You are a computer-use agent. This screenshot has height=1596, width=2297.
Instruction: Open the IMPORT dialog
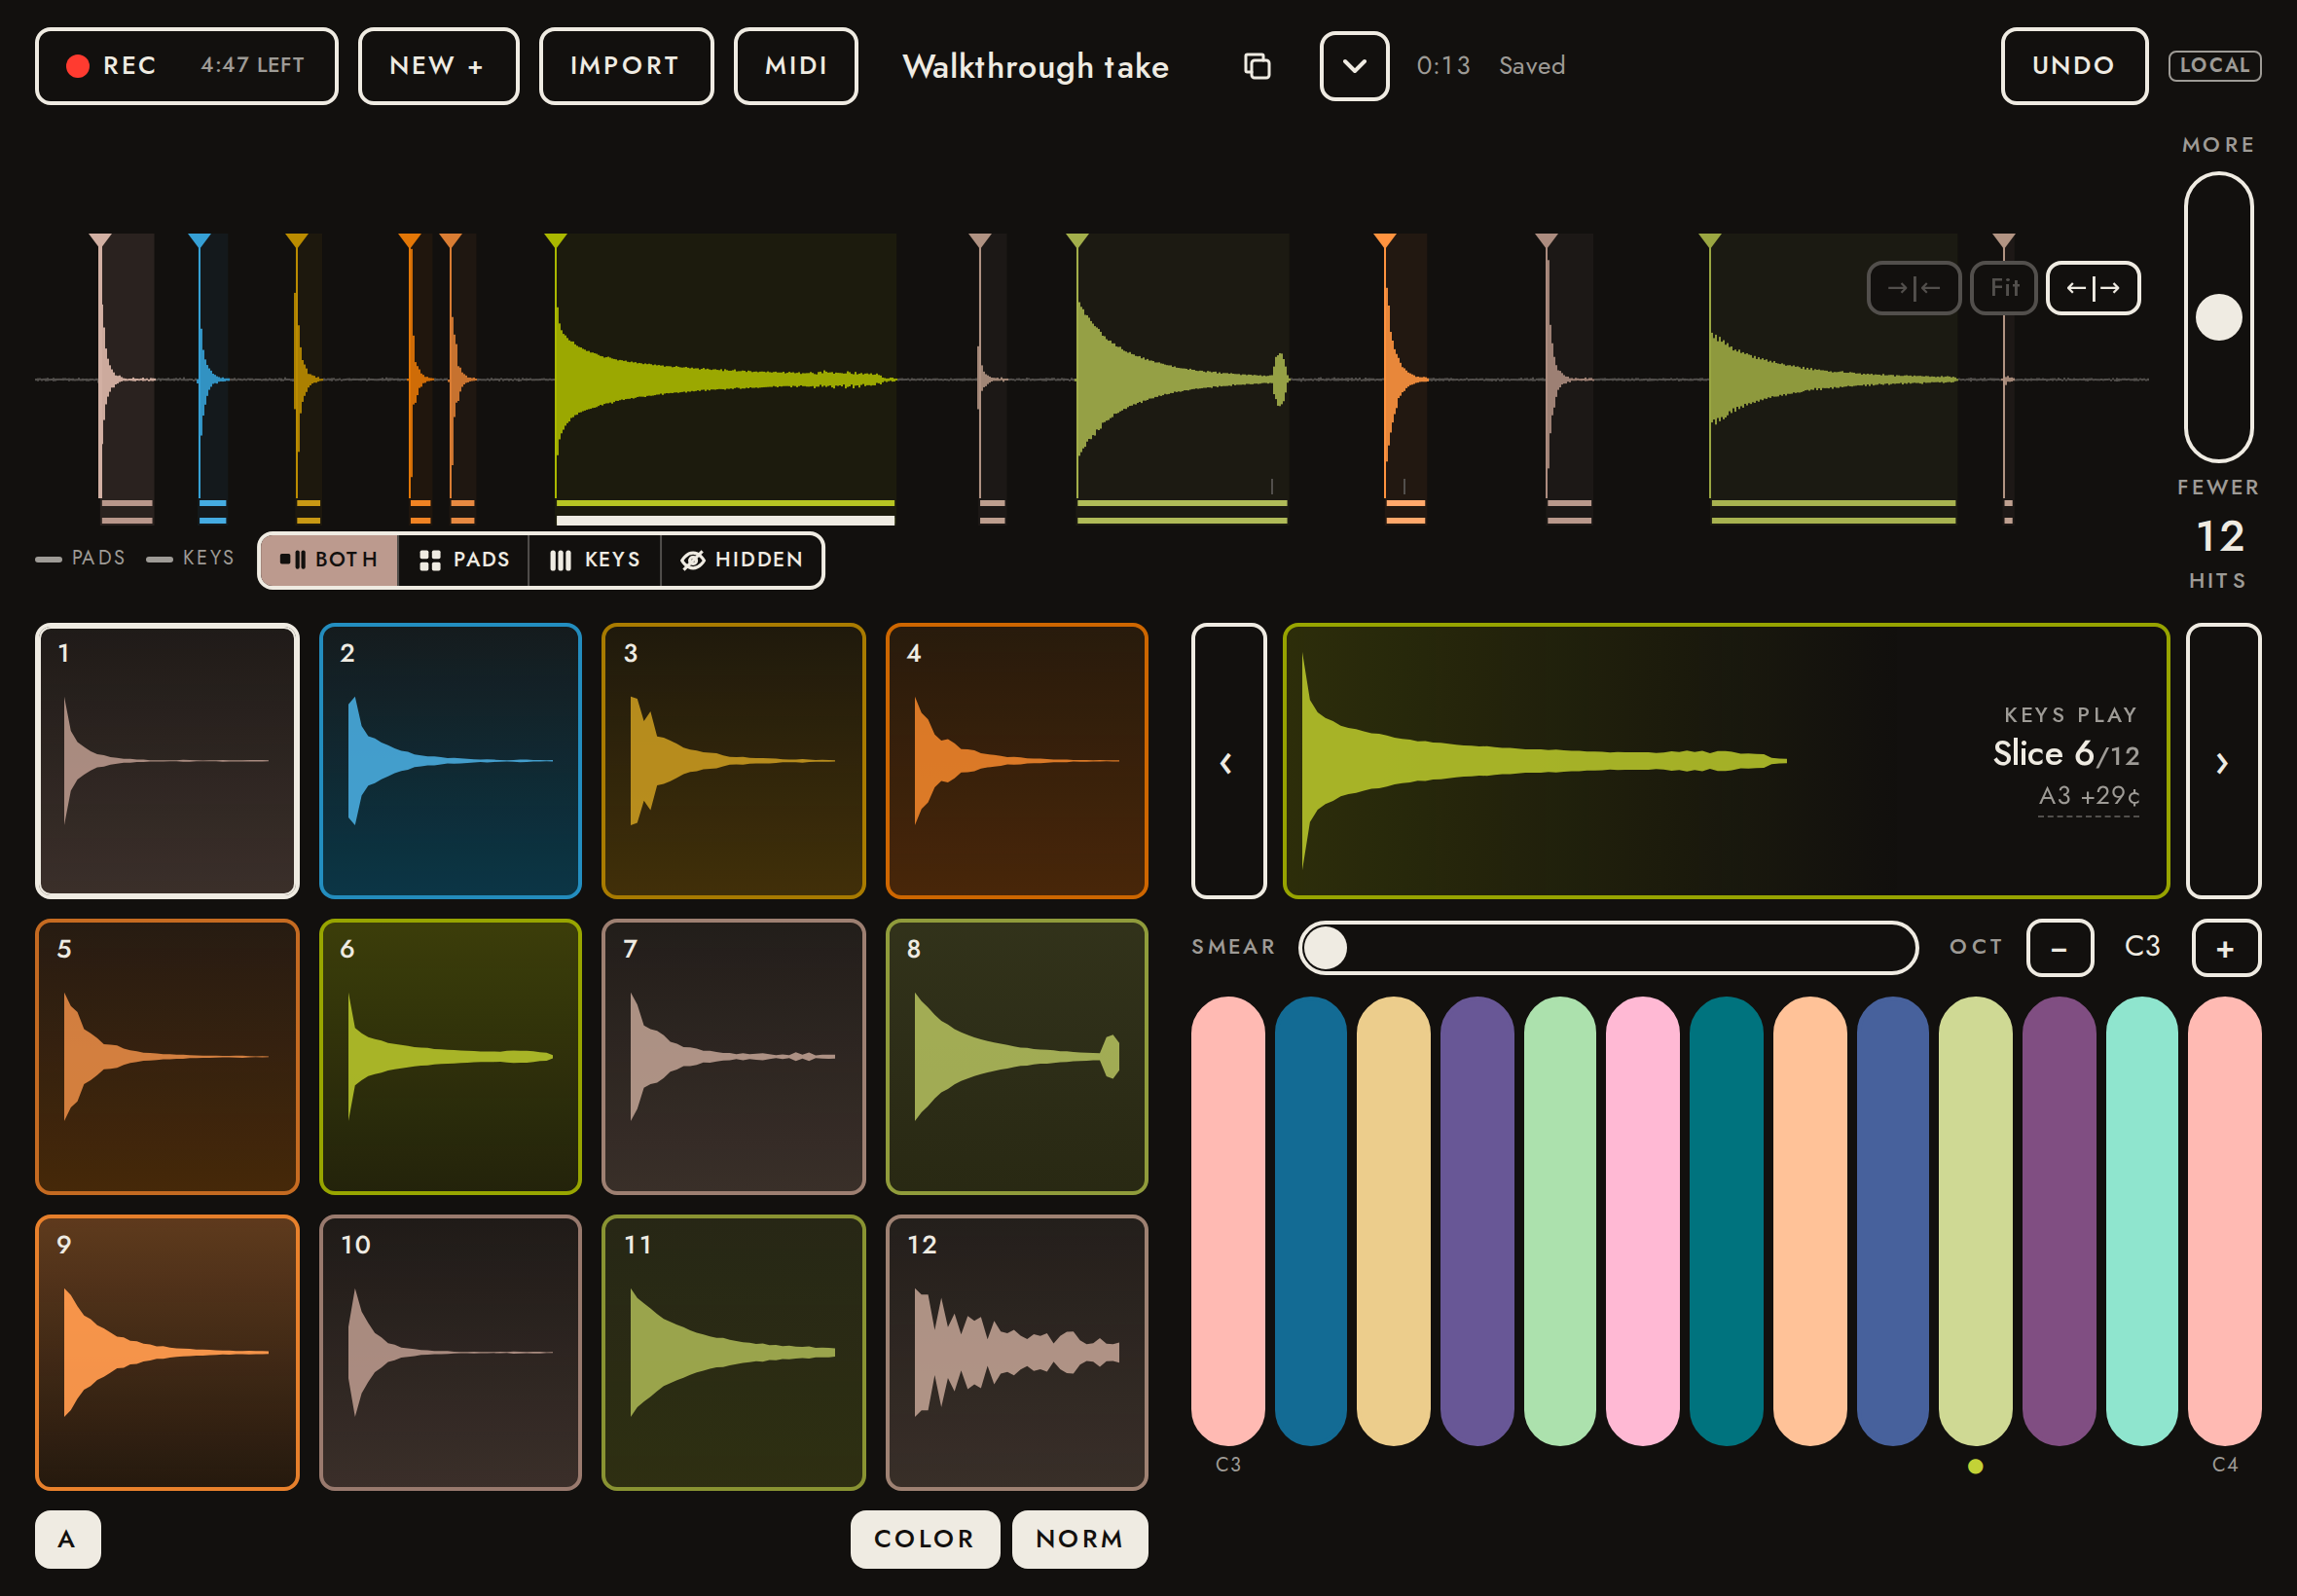[x=626, y=66]
